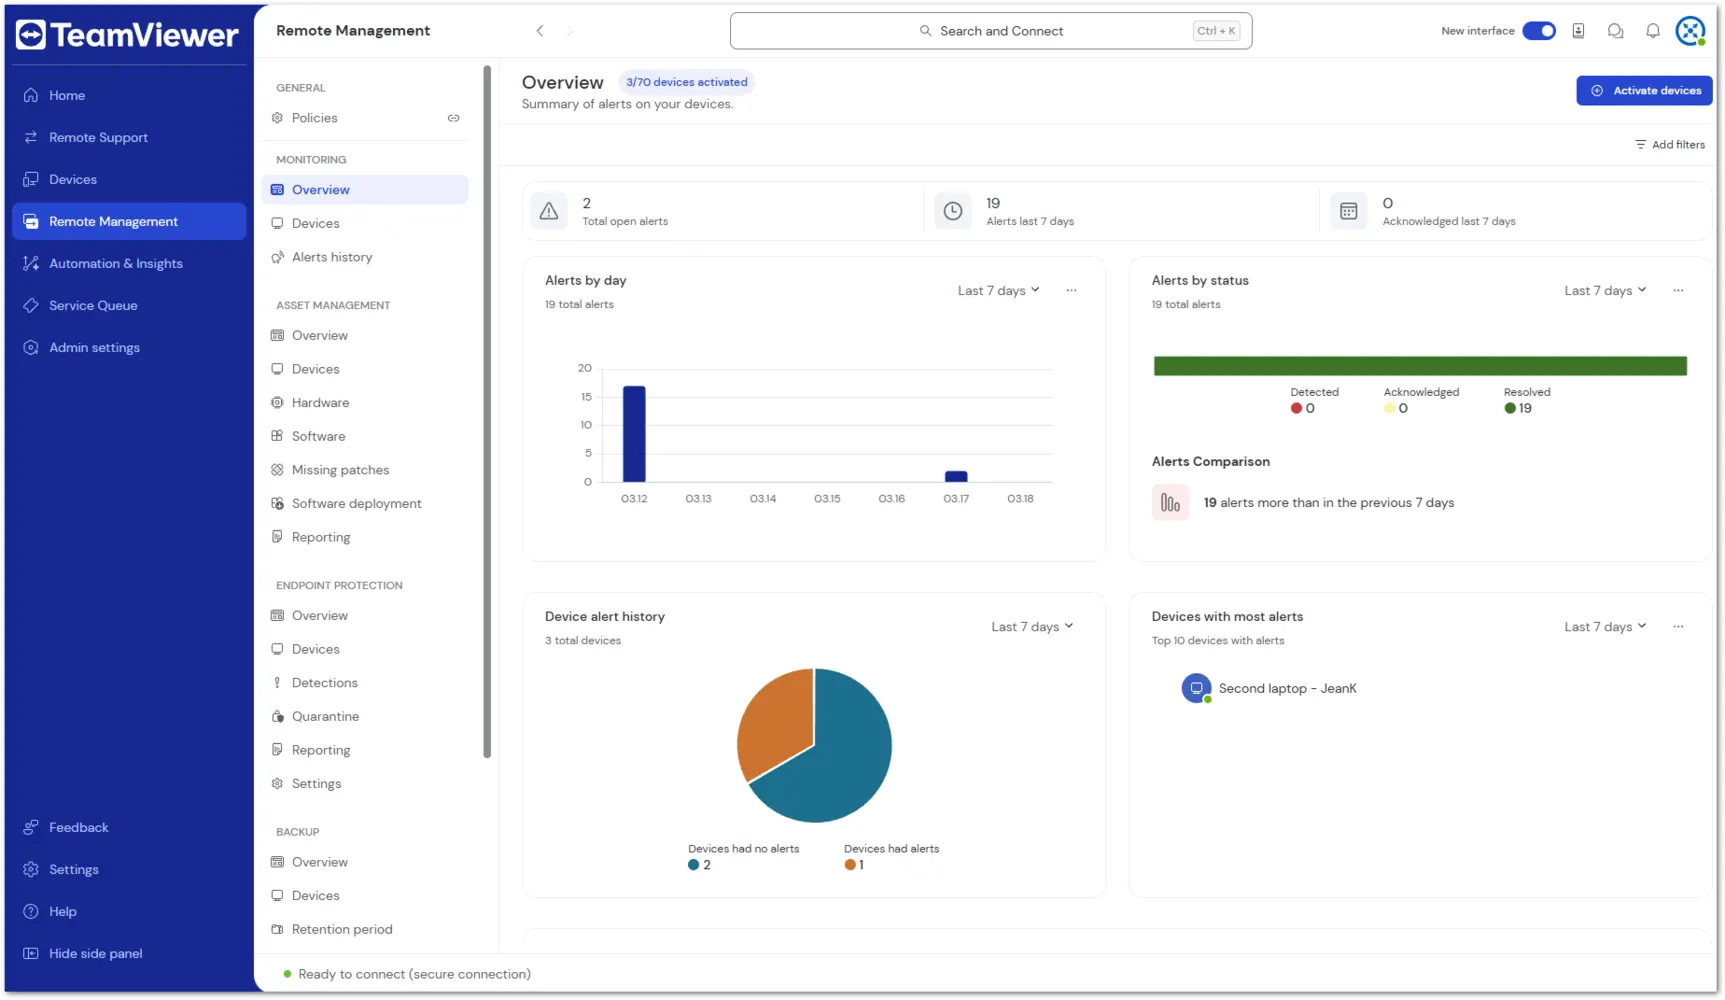Screen dimensions: 1725x1000
Task: Click the warning icon for Total open alerts
Action: (x=549, y=211)
